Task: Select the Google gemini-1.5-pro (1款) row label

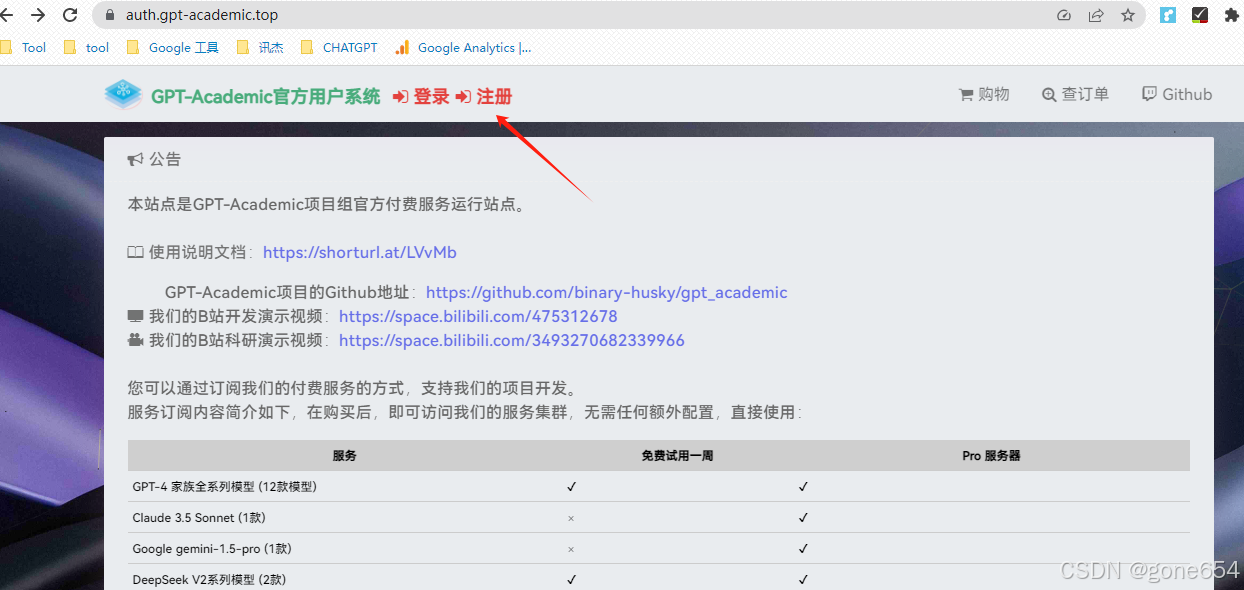Action: (x=212, y=548)
